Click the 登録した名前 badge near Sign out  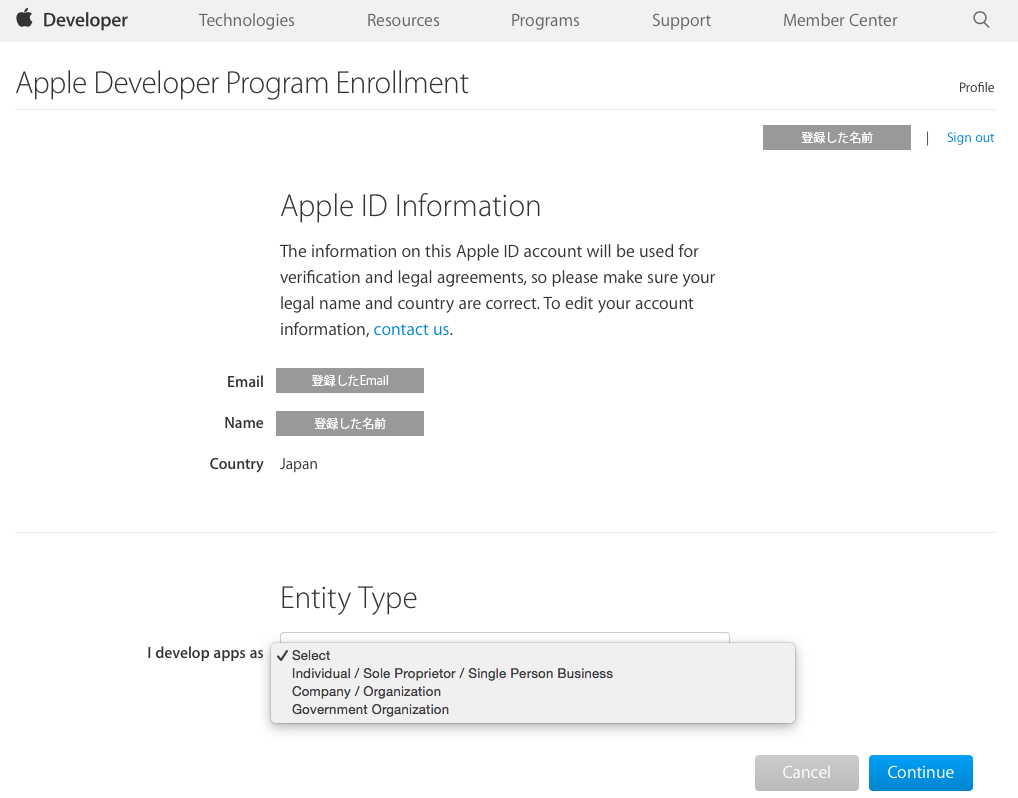(836, 138)
